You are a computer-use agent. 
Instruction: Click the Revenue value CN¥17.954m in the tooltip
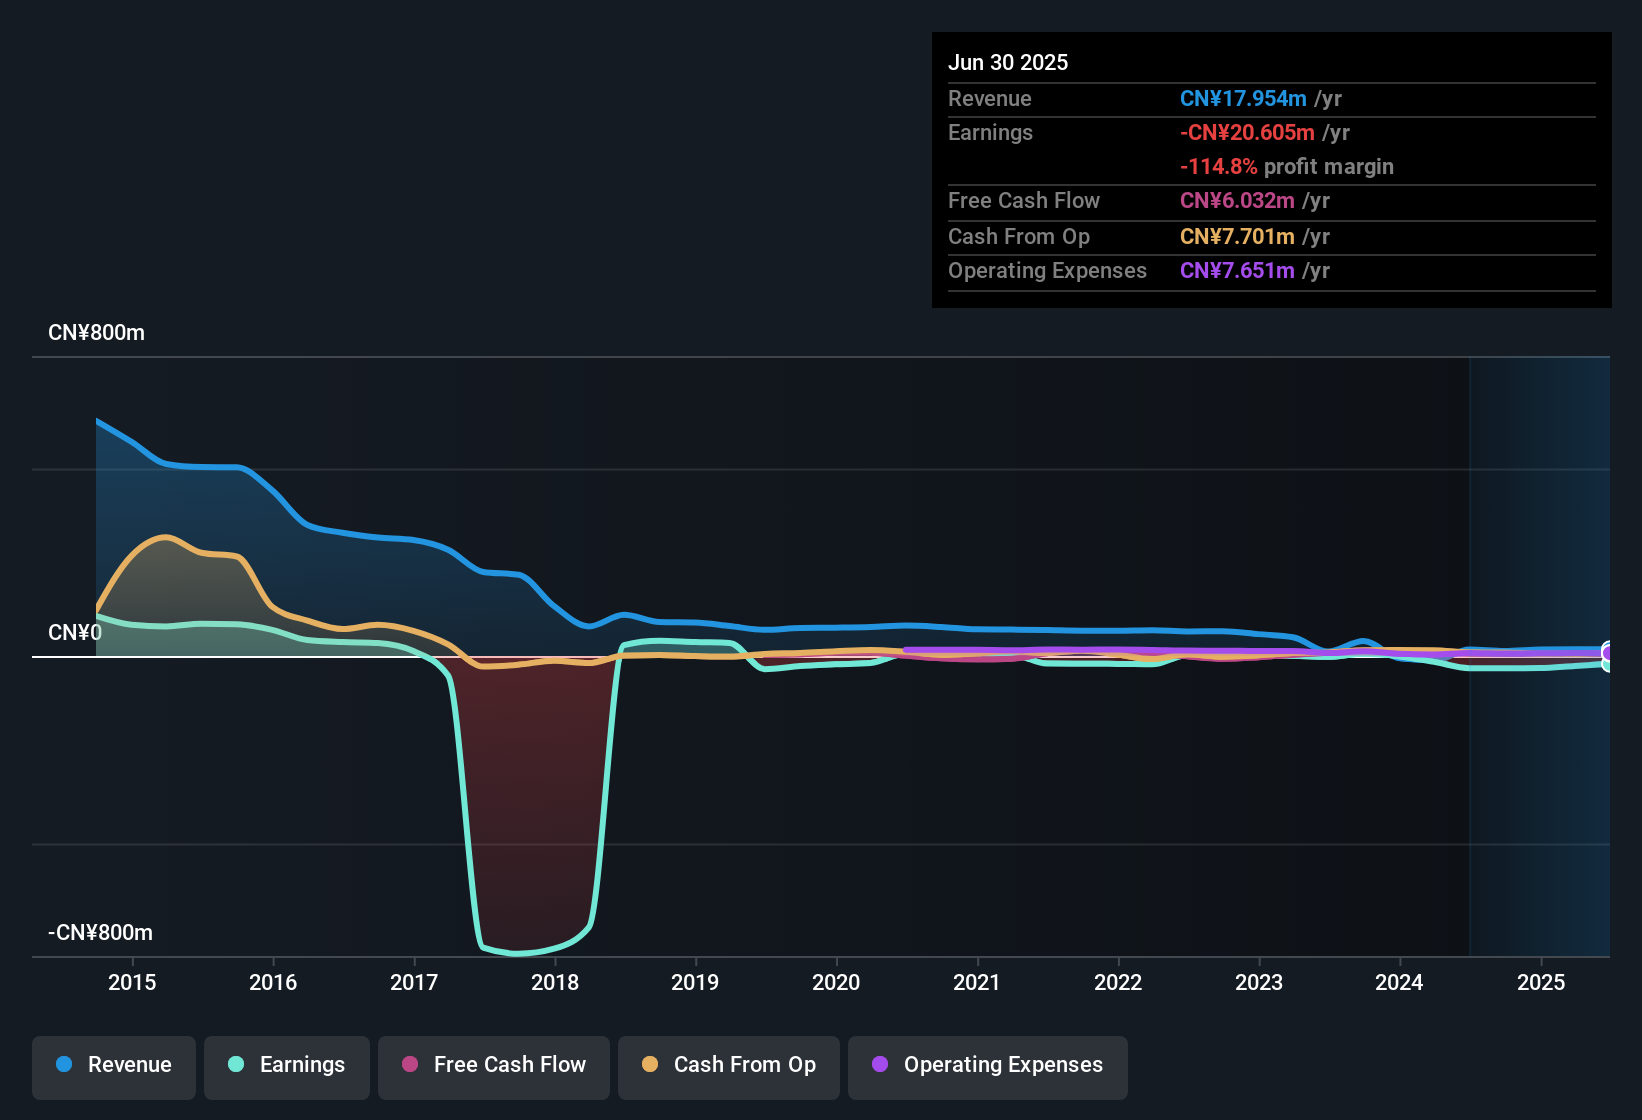coord(1244,98)
